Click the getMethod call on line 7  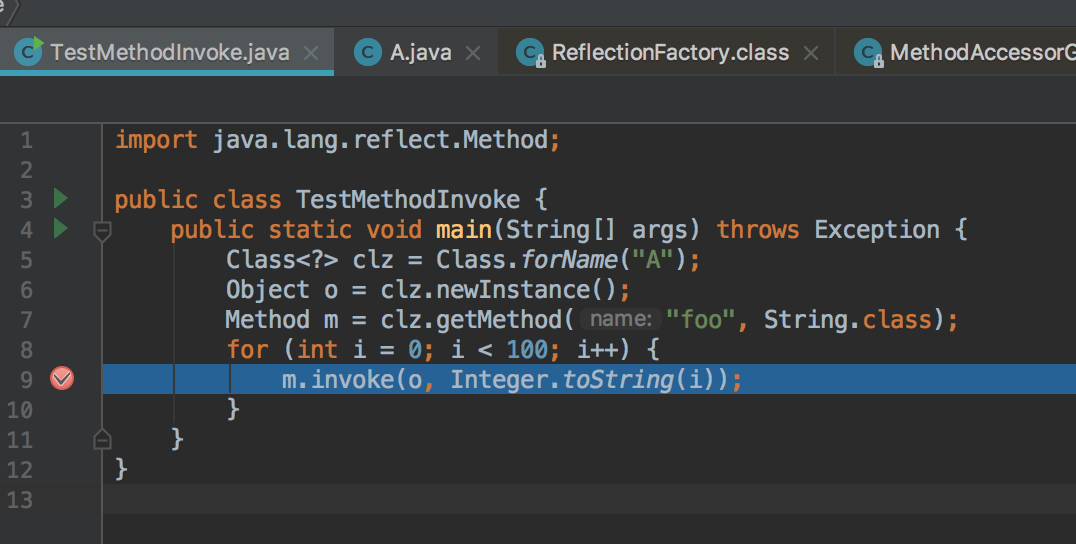point(521,320)
